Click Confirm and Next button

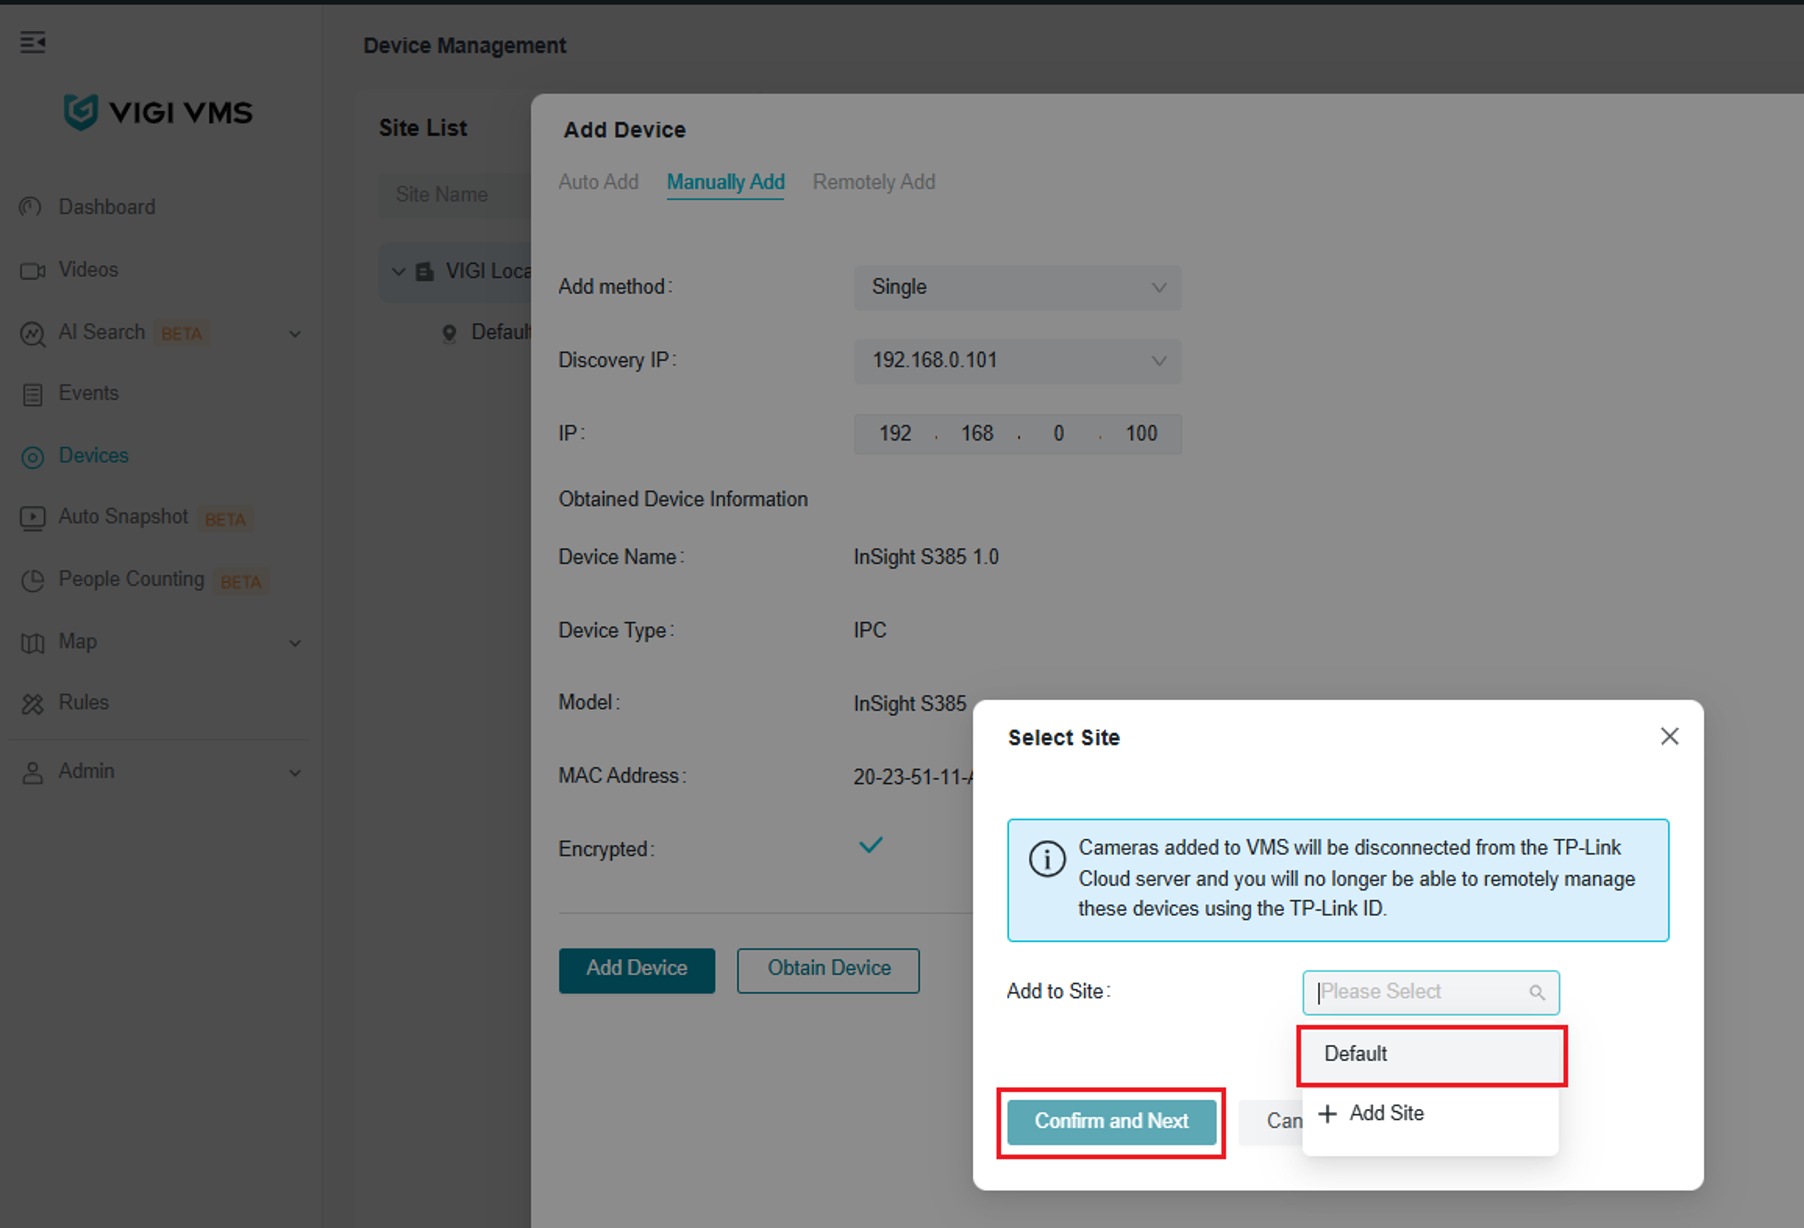1111,1121
